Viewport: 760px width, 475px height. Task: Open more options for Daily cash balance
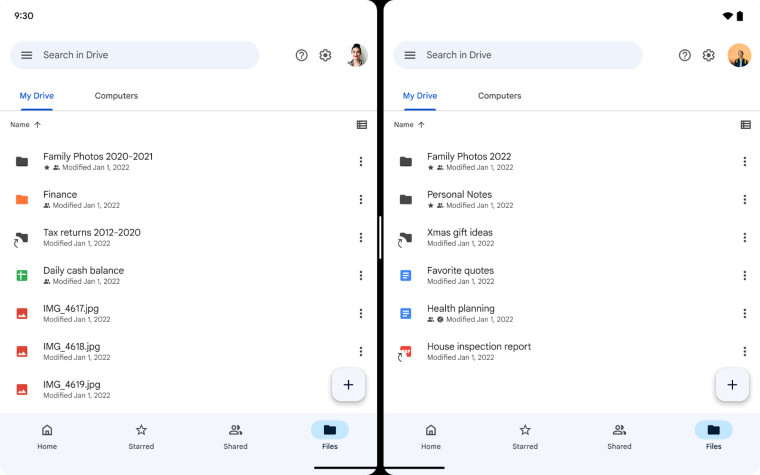coord(361,275)
